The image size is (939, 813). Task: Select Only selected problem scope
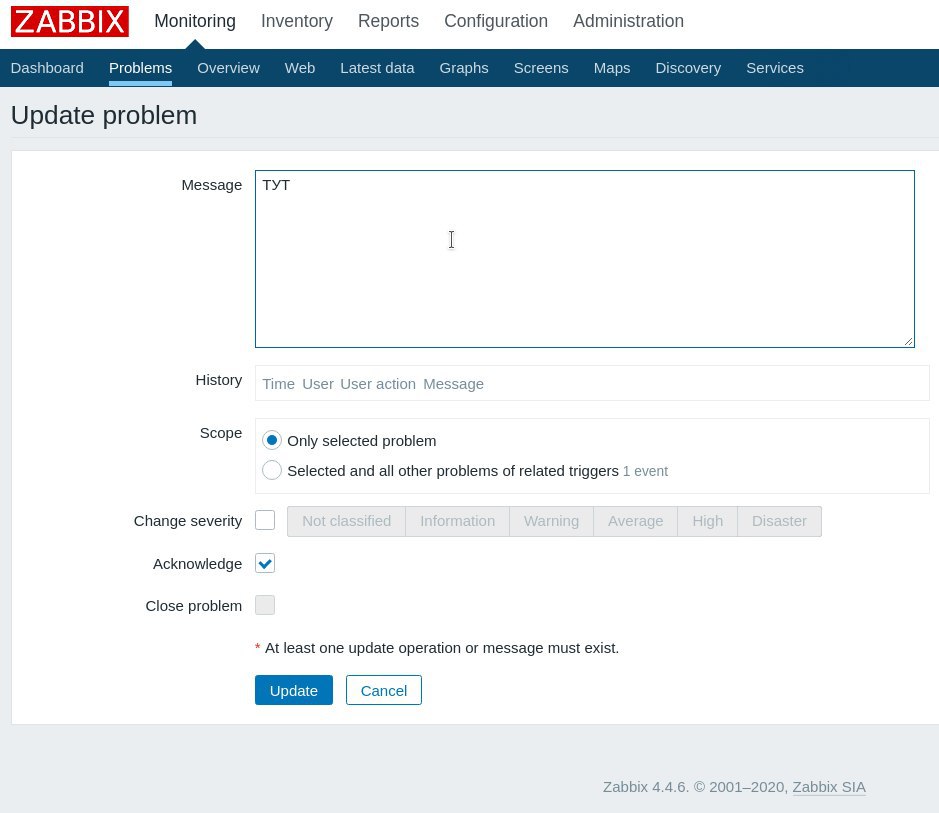pyautogui.click(x=272, y=441)
